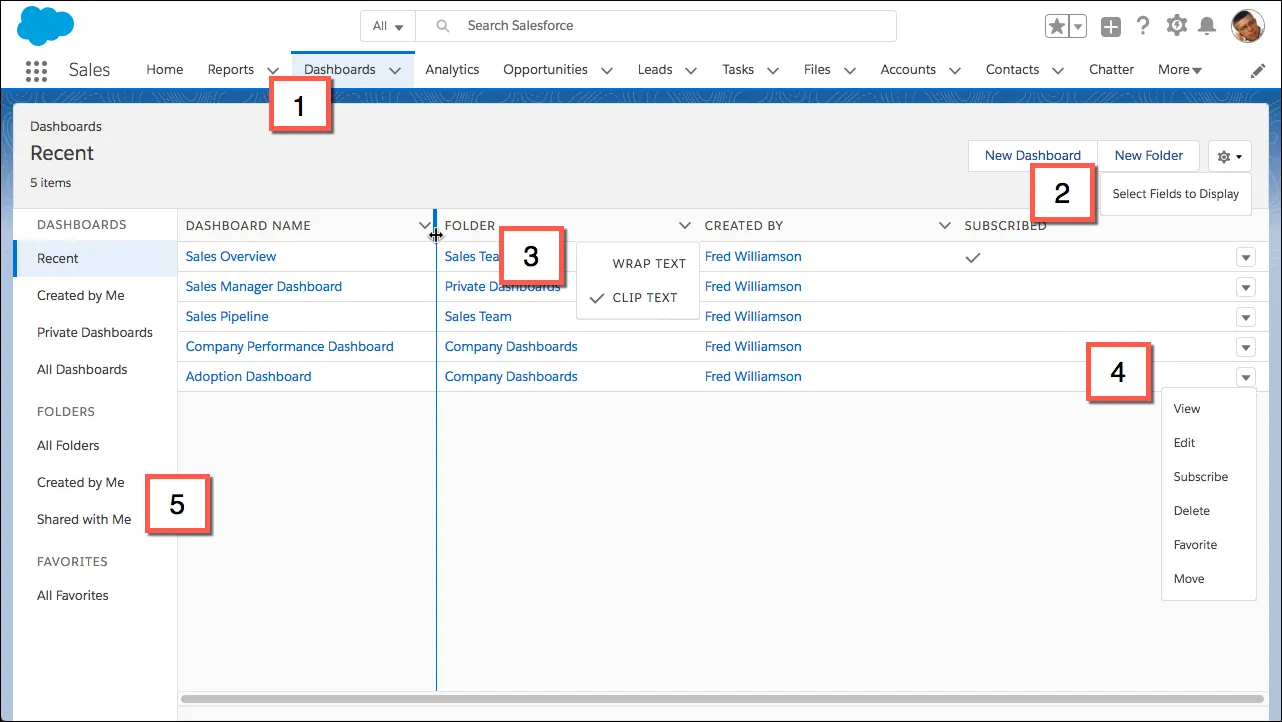Open the user profile avatar
This screenshot has height=722, width=1282.
point(1248,26)
